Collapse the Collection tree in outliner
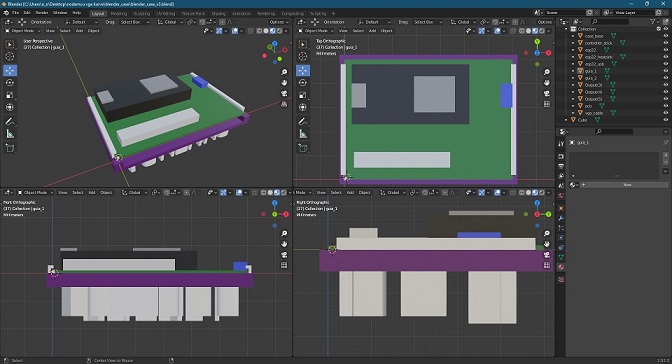The image size is (672, 364). tap(566, 29)
